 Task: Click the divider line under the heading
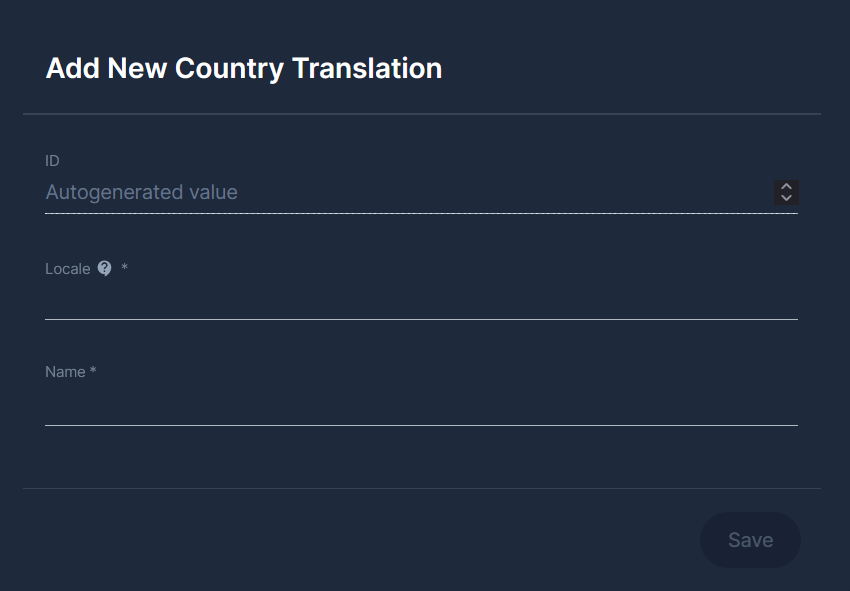point(420,114)
